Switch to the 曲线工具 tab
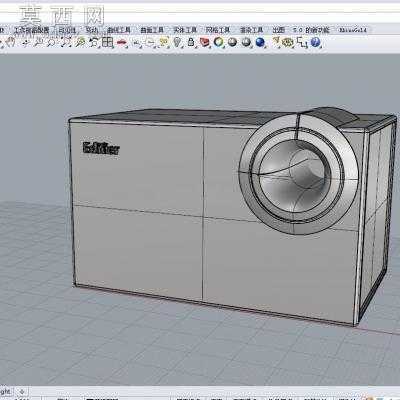The image size is (400, 400). coord(119,30)
